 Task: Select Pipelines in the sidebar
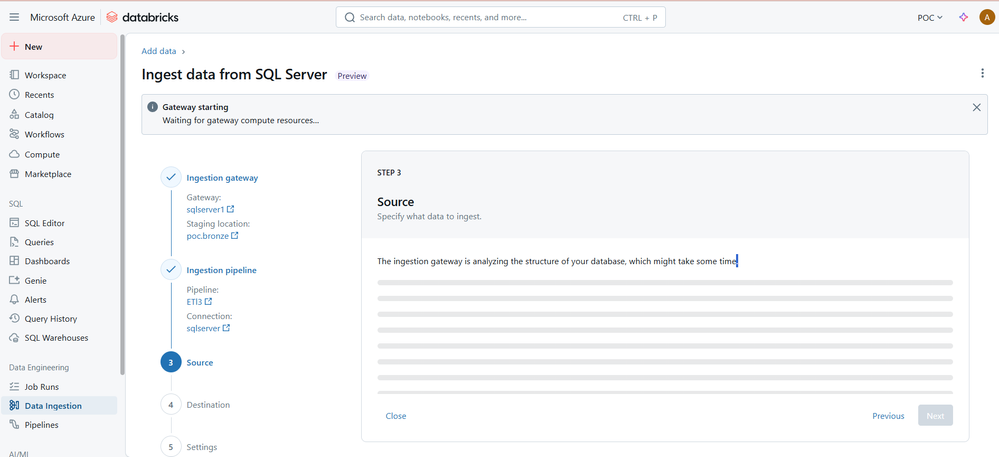point(41,425)
